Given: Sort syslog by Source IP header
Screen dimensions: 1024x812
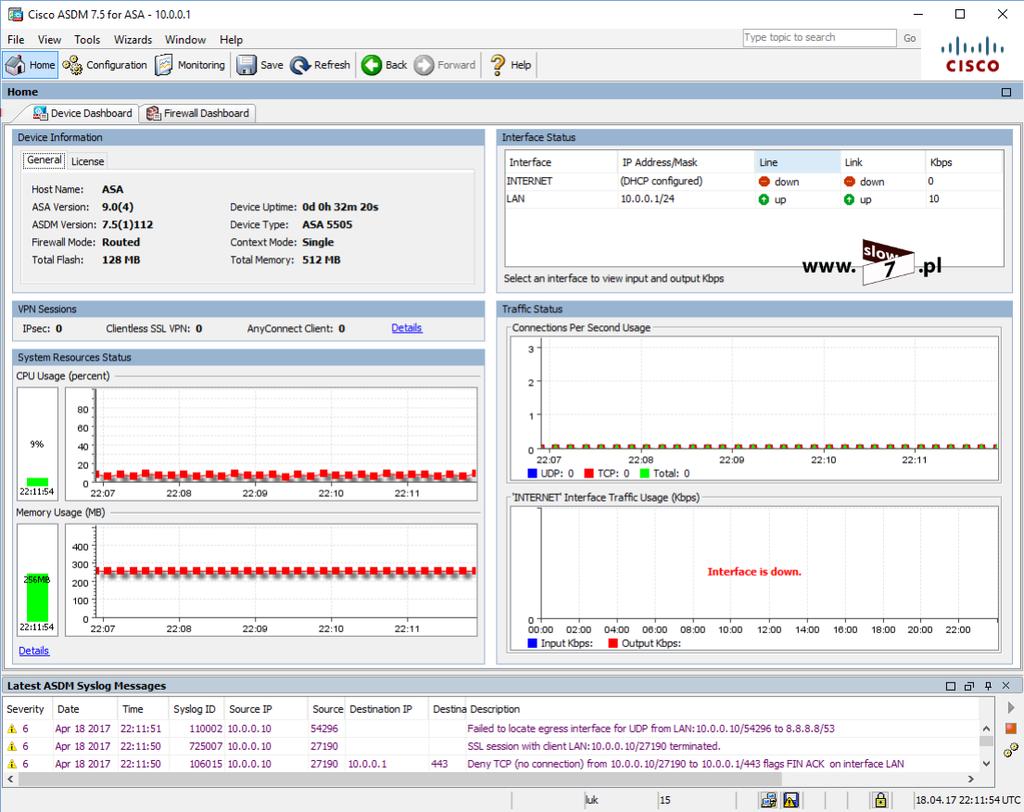Looking at the screenshot, I should pyautogui.click(x=265, y=709).
